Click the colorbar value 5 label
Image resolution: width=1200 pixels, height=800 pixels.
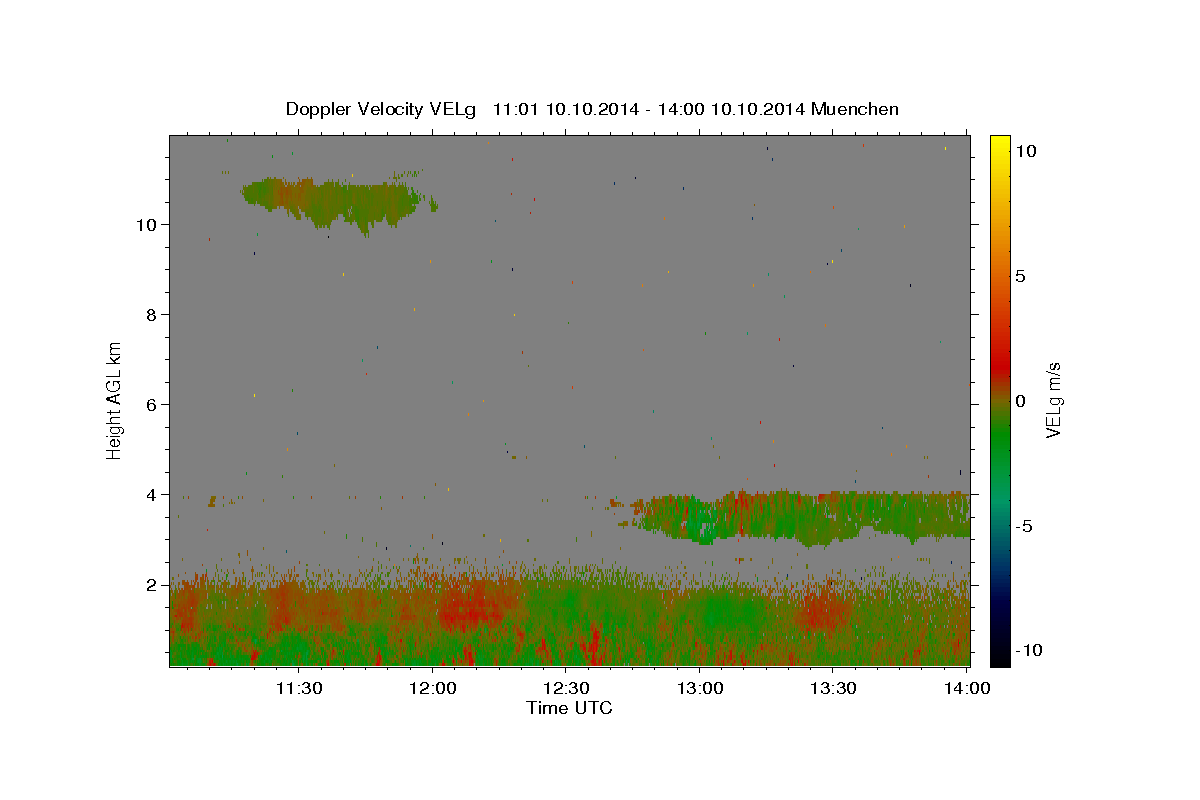click(x=1020, y=276)
